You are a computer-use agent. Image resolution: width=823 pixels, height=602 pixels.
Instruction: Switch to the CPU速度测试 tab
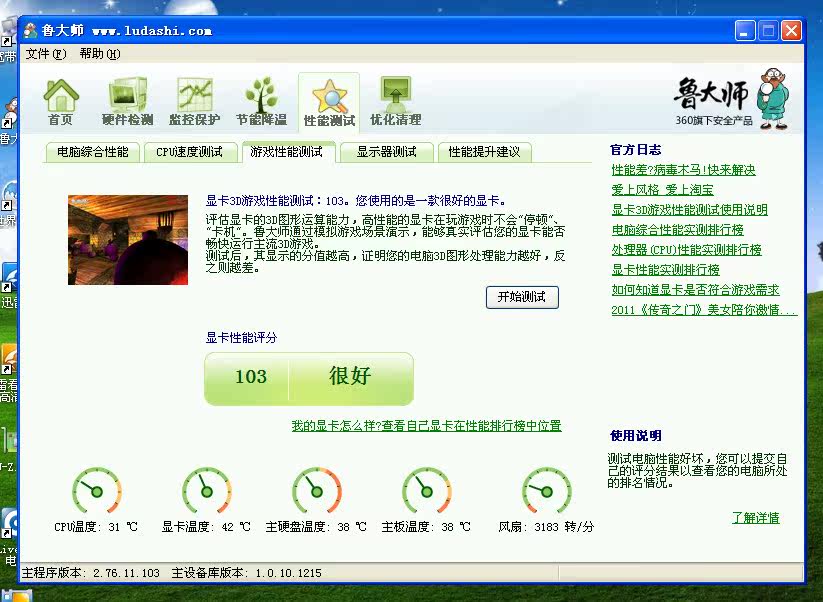point(189,152)
